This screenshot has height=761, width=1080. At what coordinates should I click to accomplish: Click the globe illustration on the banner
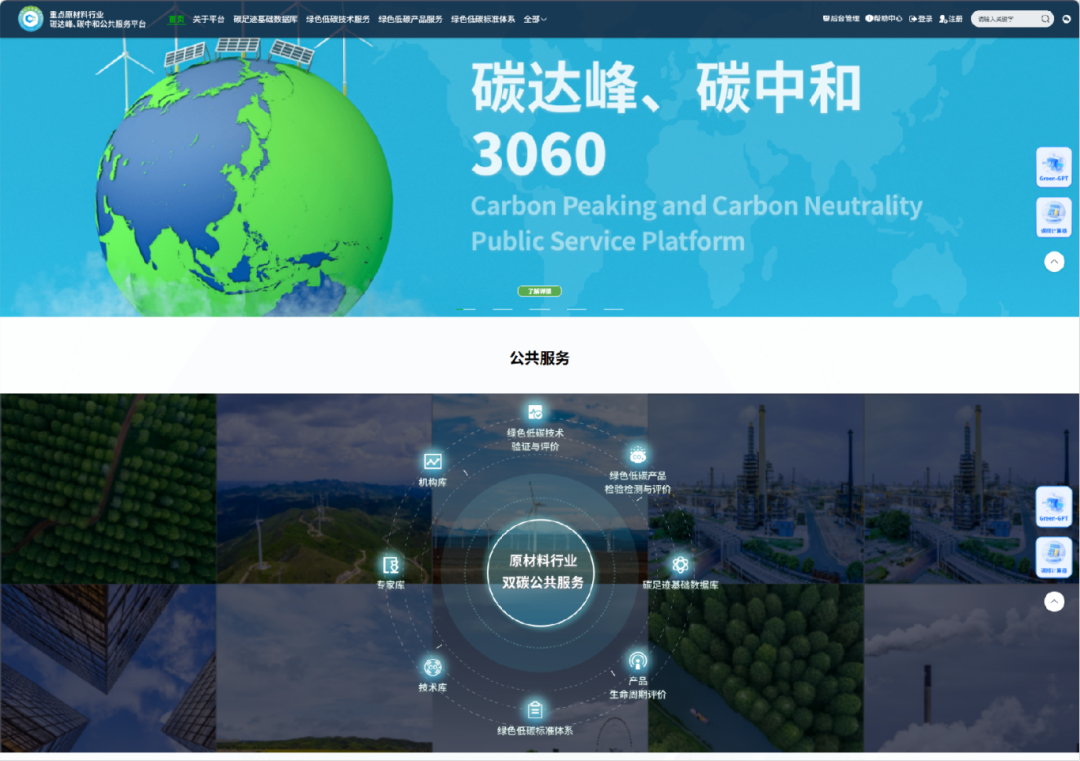(x=245, y=186)
